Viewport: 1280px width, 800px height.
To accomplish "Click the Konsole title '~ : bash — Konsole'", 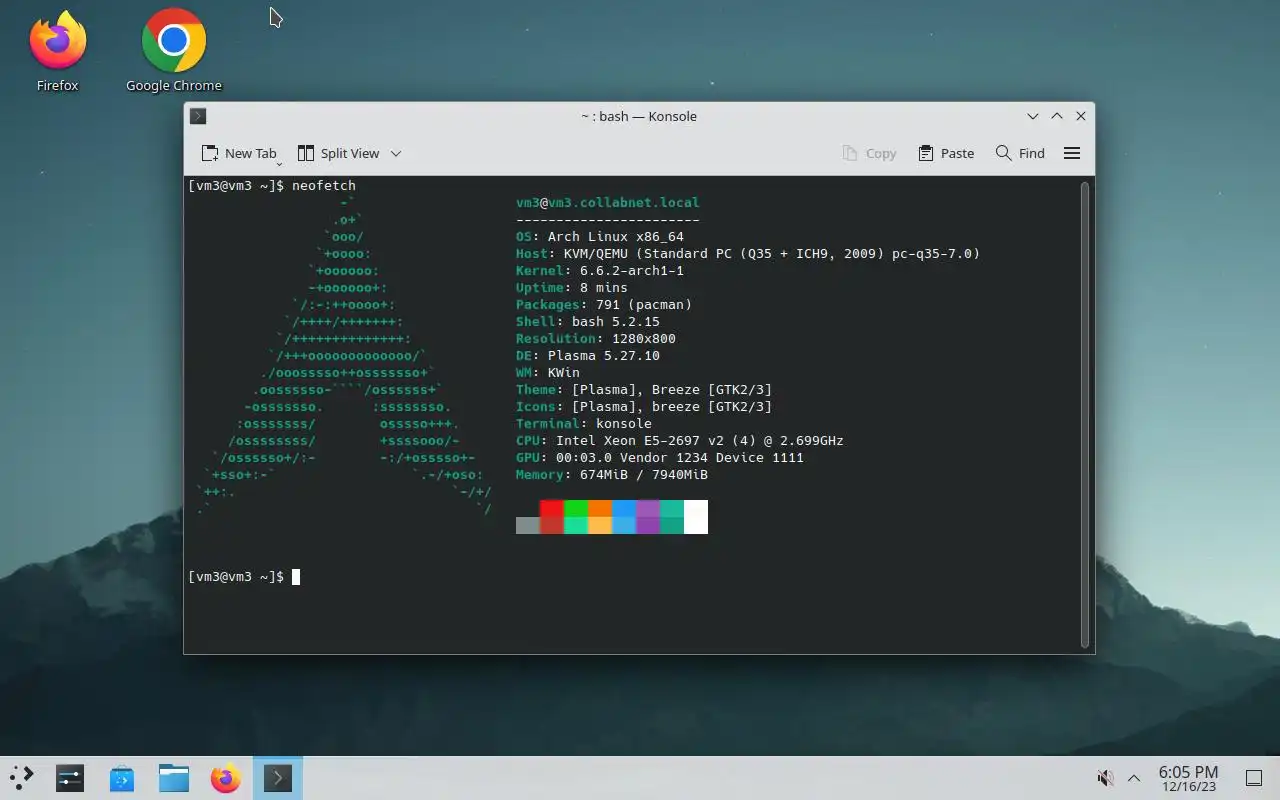I will [x=639, y=116].
